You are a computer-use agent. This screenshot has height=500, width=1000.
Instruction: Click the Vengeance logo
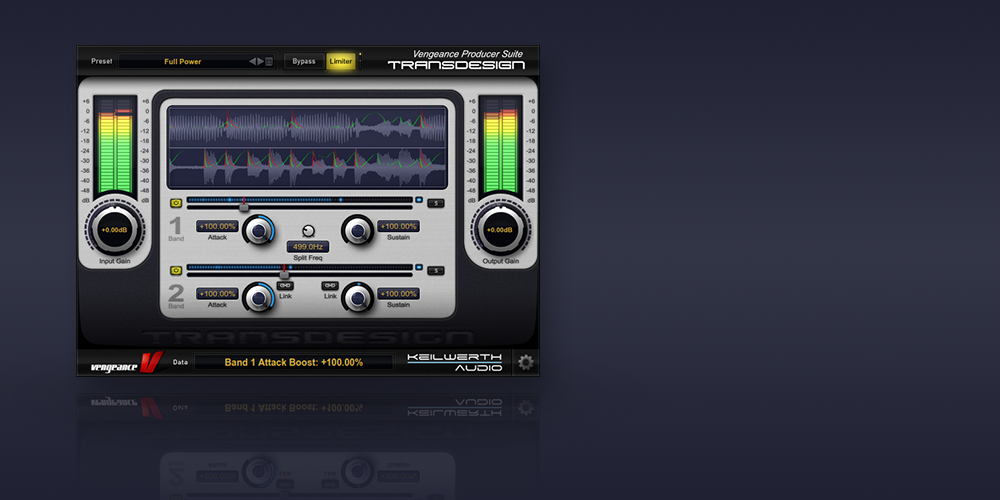(127, 364)
